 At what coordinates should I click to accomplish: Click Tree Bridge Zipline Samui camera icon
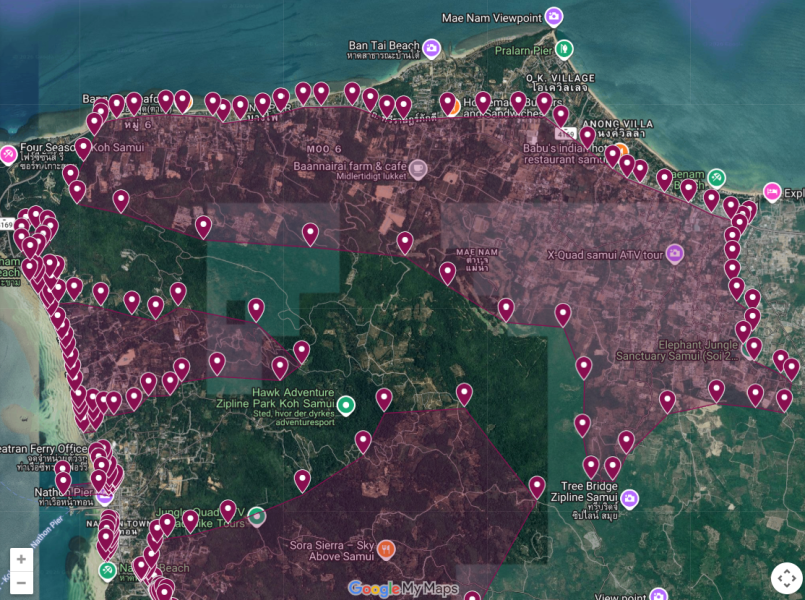[x=629, y=498]
